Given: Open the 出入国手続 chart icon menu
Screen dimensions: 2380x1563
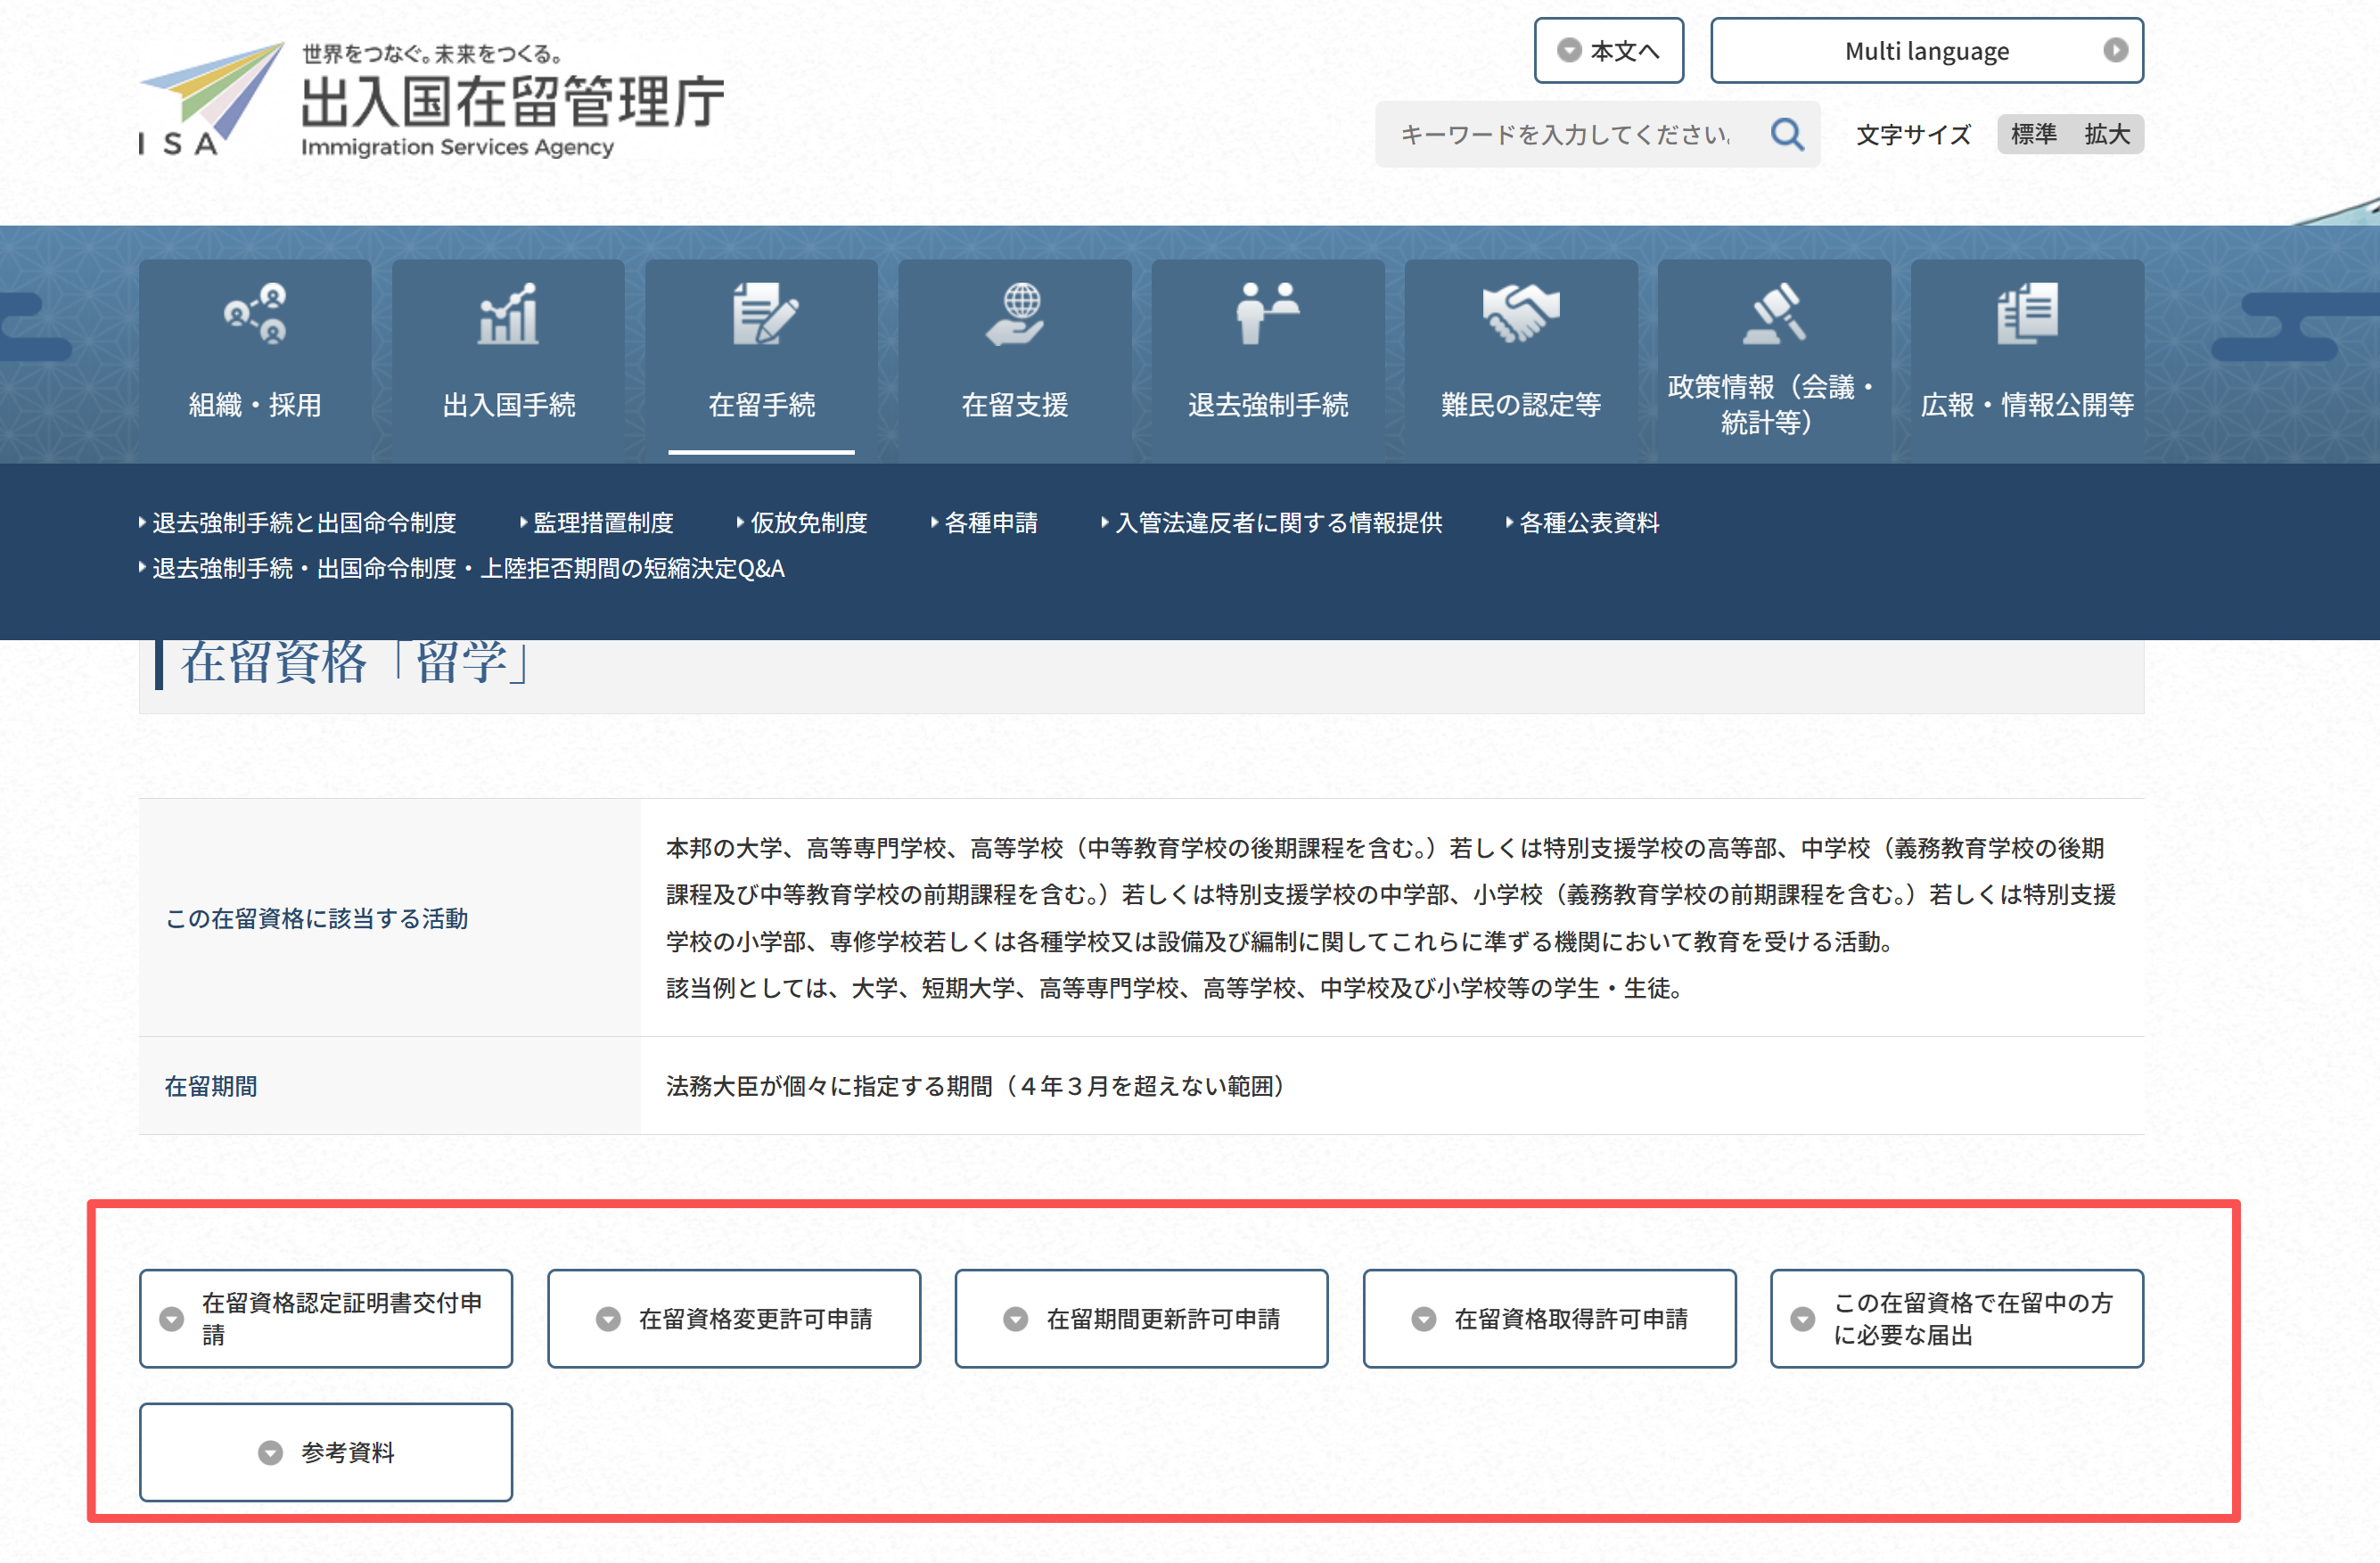Looking at the screenshot, I should tap(508, 313).
